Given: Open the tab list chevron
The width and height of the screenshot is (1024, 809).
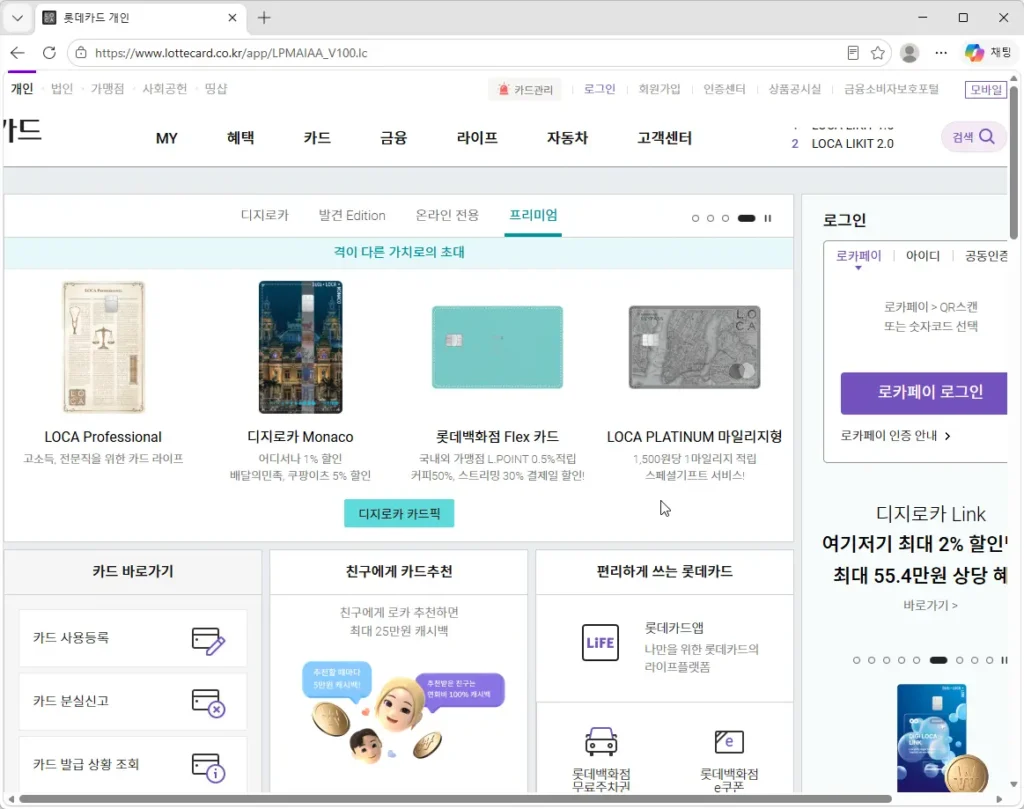Looking at the screenshot, I should (18, 18).
